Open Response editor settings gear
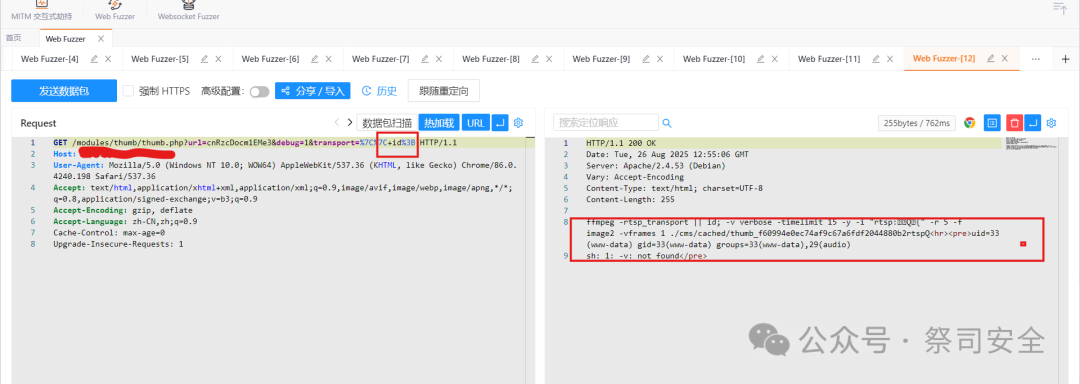 pyautogui.click(x=1052, y=123)
